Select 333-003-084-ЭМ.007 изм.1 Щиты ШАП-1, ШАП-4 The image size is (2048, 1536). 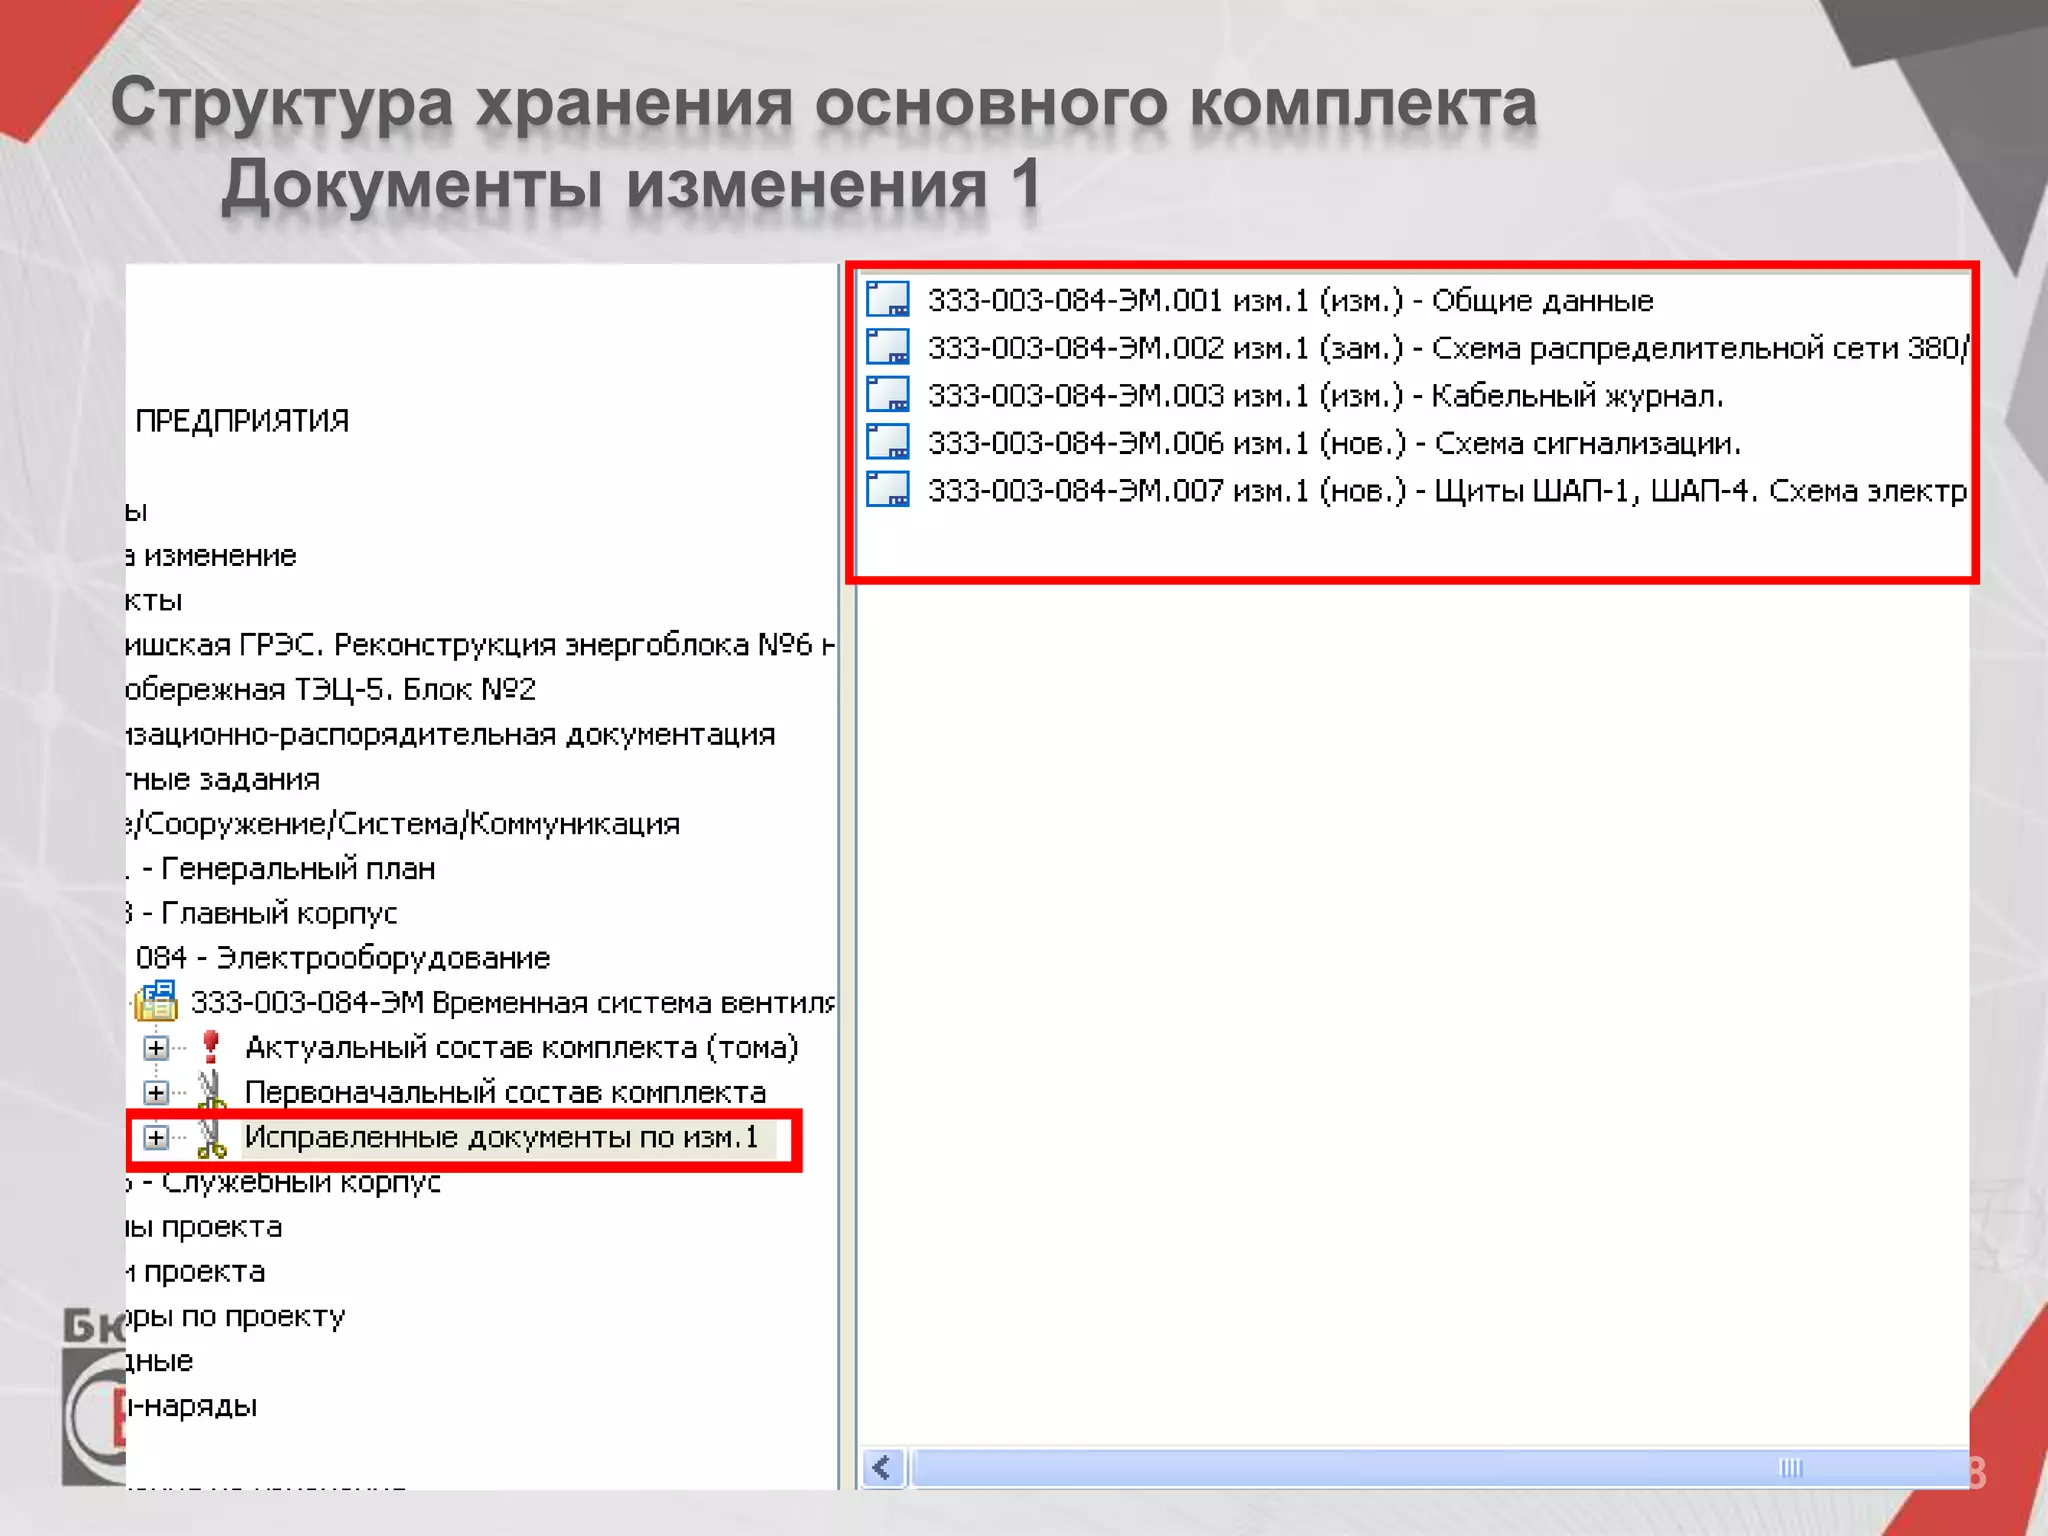[1448, 491]
